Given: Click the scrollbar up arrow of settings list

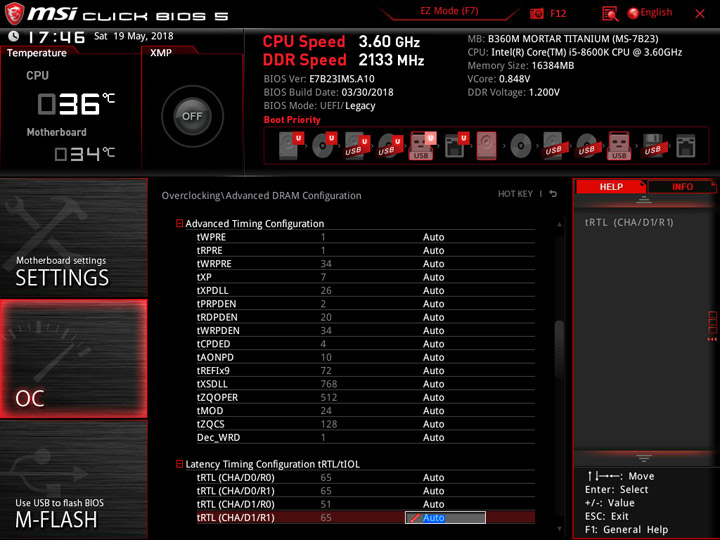Looking at the screenshot, I should (x=559, y=225).
